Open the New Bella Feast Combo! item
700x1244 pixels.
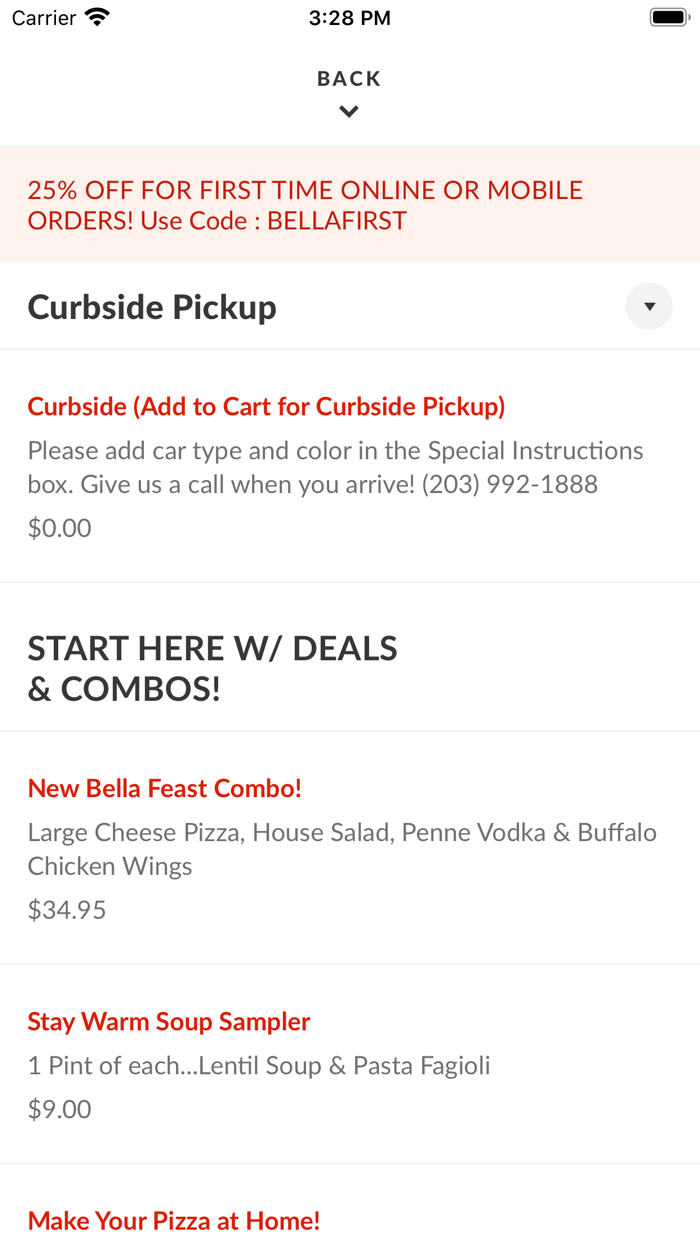[165, 788]
